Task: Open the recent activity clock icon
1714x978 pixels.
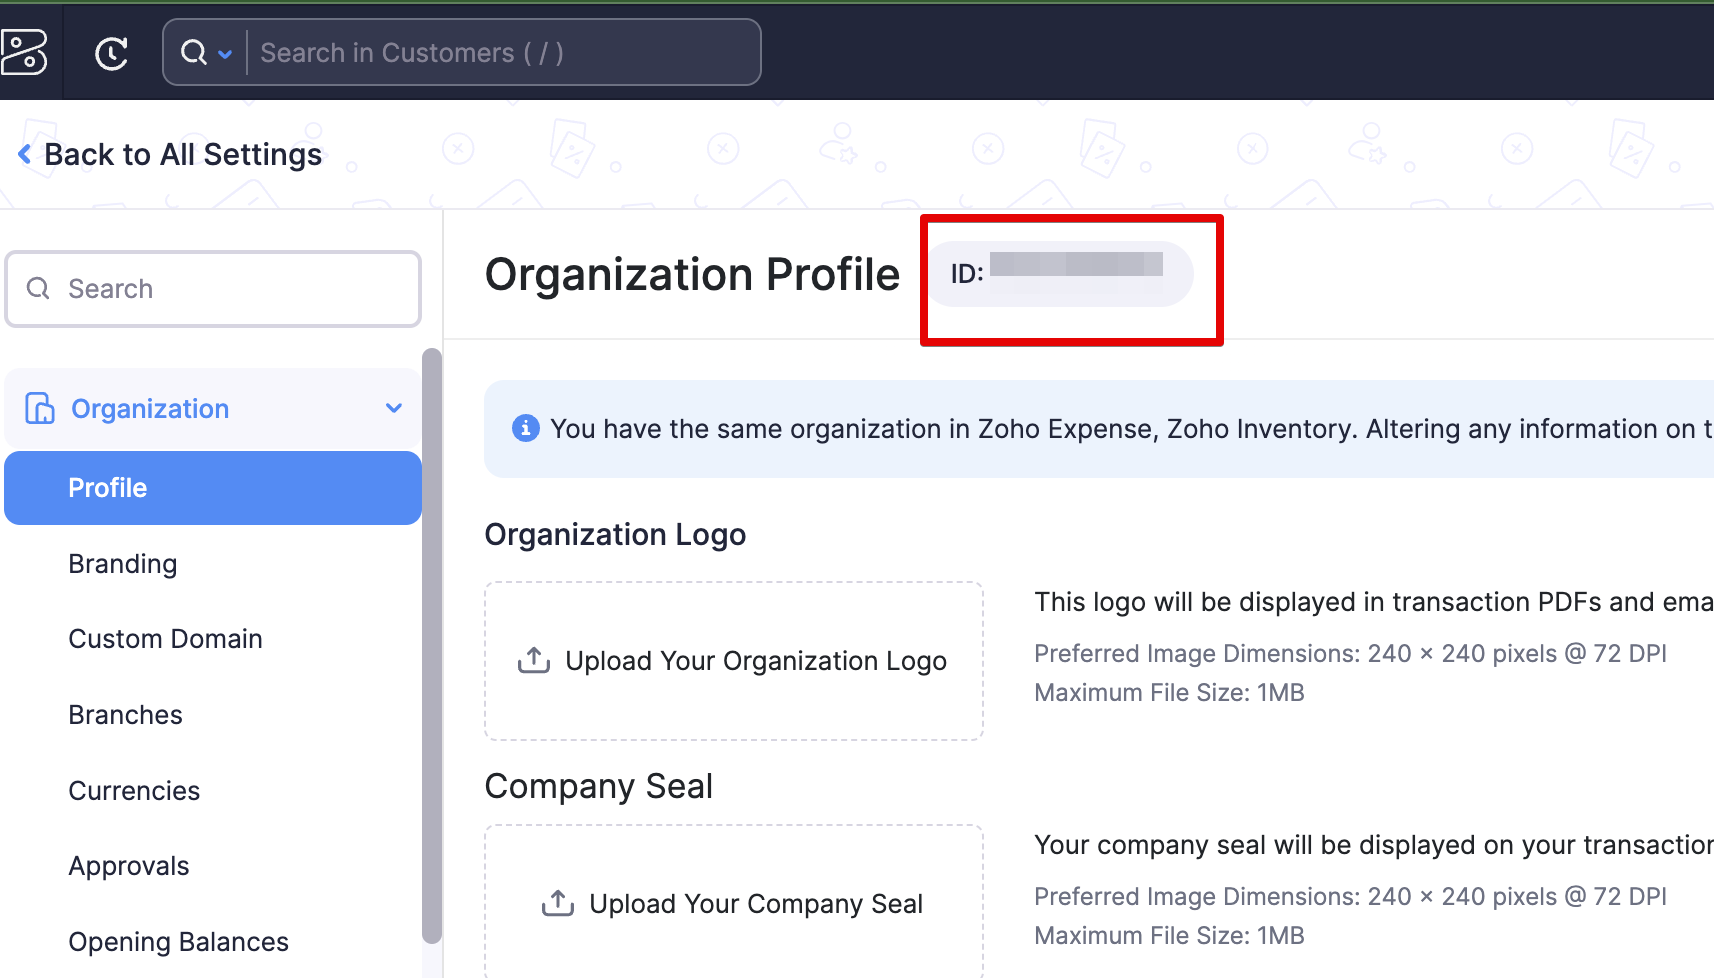Action: pyautogui.click(x=111, y=53)
